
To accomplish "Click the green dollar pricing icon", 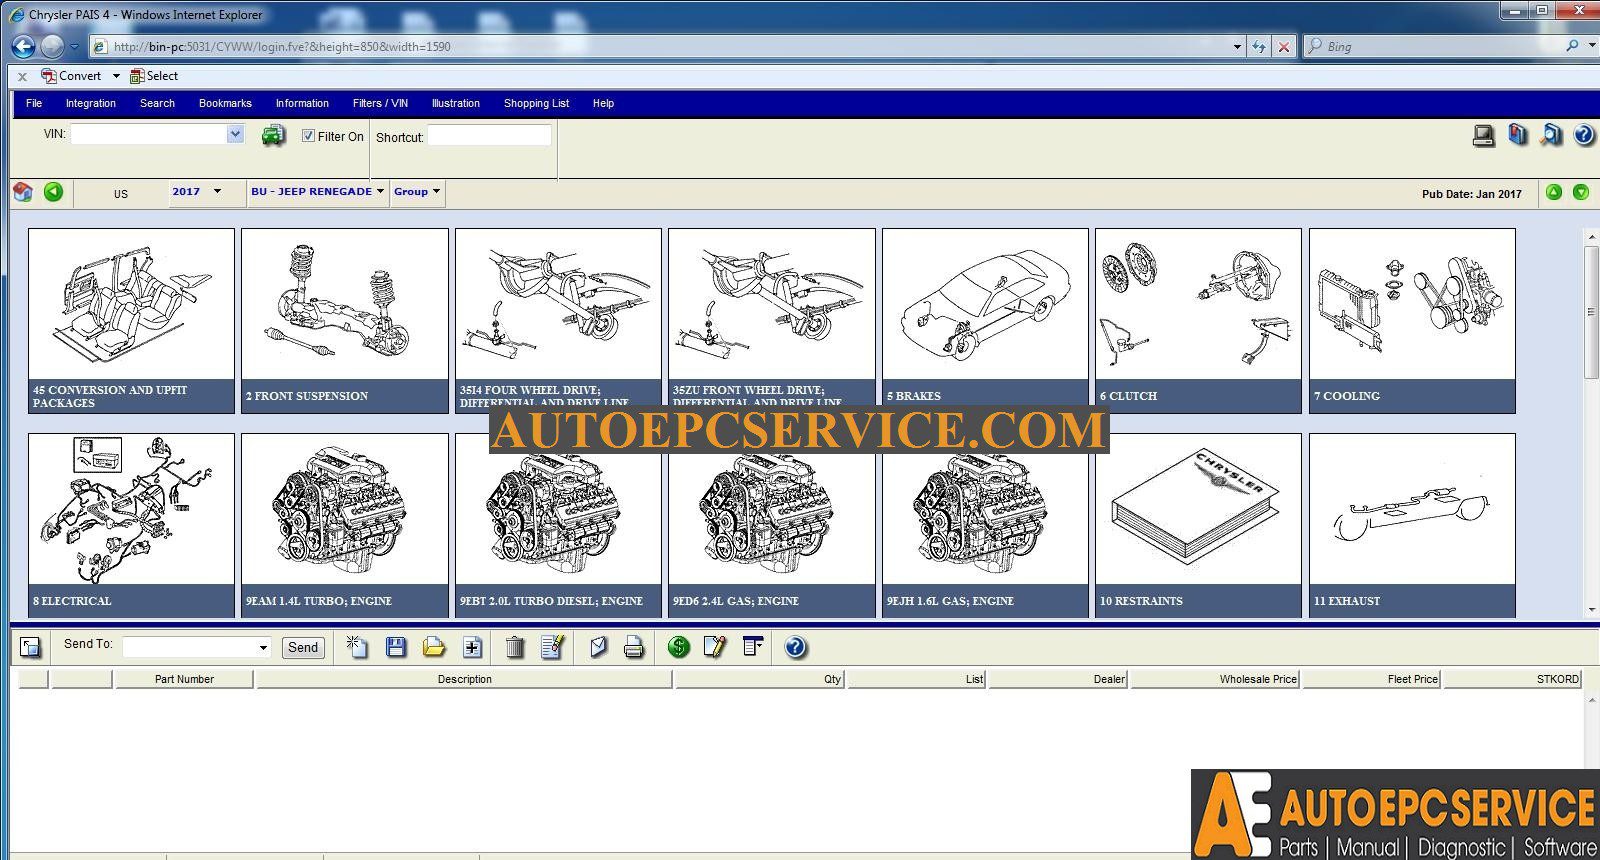I will [x=679, y=647].
